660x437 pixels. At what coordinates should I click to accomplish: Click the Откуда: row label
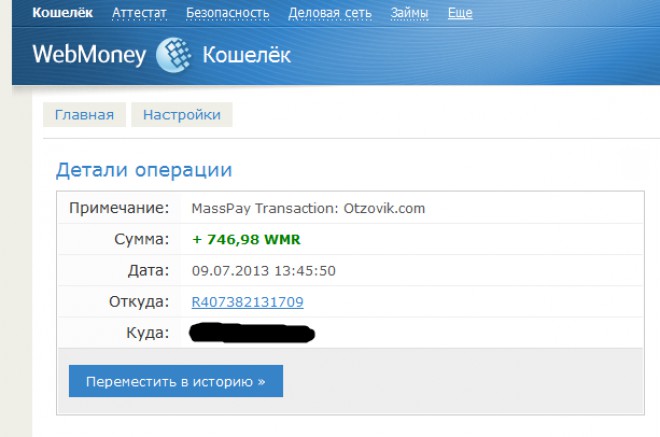tap(139, 302)
